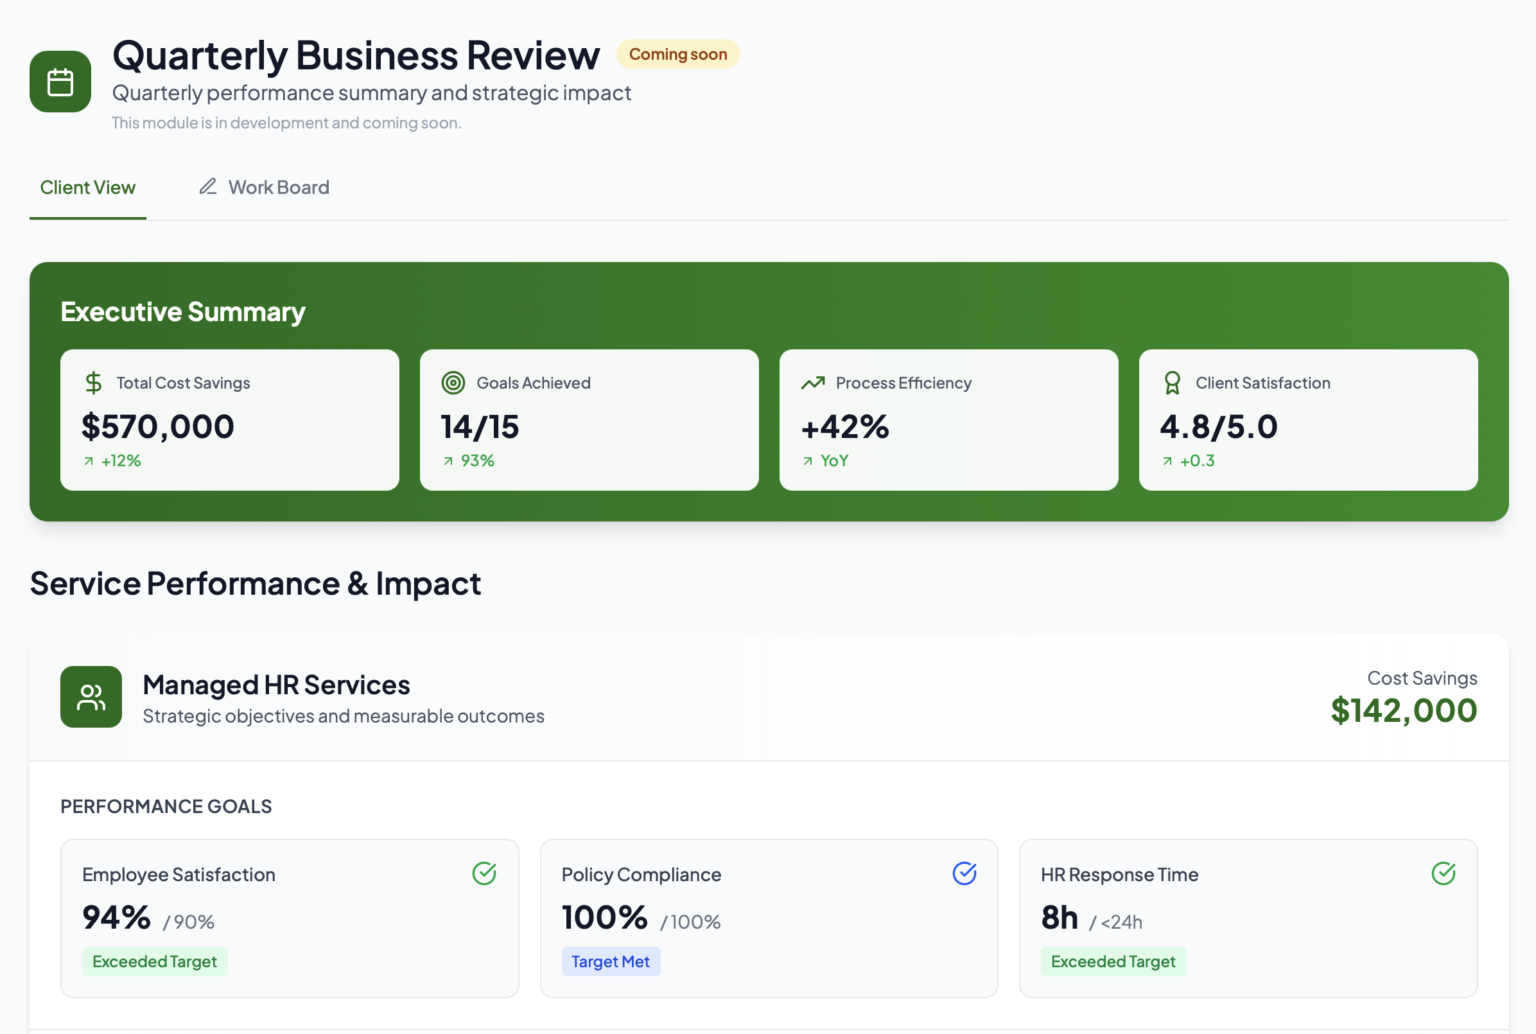Click the Target Met badge under Policy Compliance
Image resolution: width=1536 pixels, height=1034 pixels.
pos(611,961)
